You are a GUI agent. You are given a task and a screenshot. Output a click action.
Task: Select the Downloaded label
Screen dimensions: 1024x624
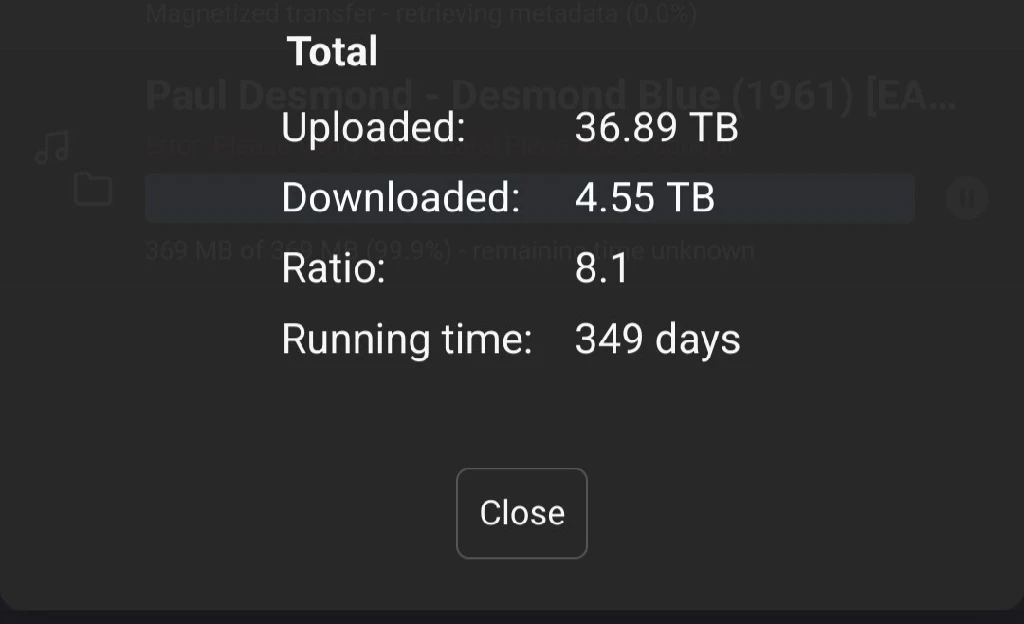(x=400, y=197)
